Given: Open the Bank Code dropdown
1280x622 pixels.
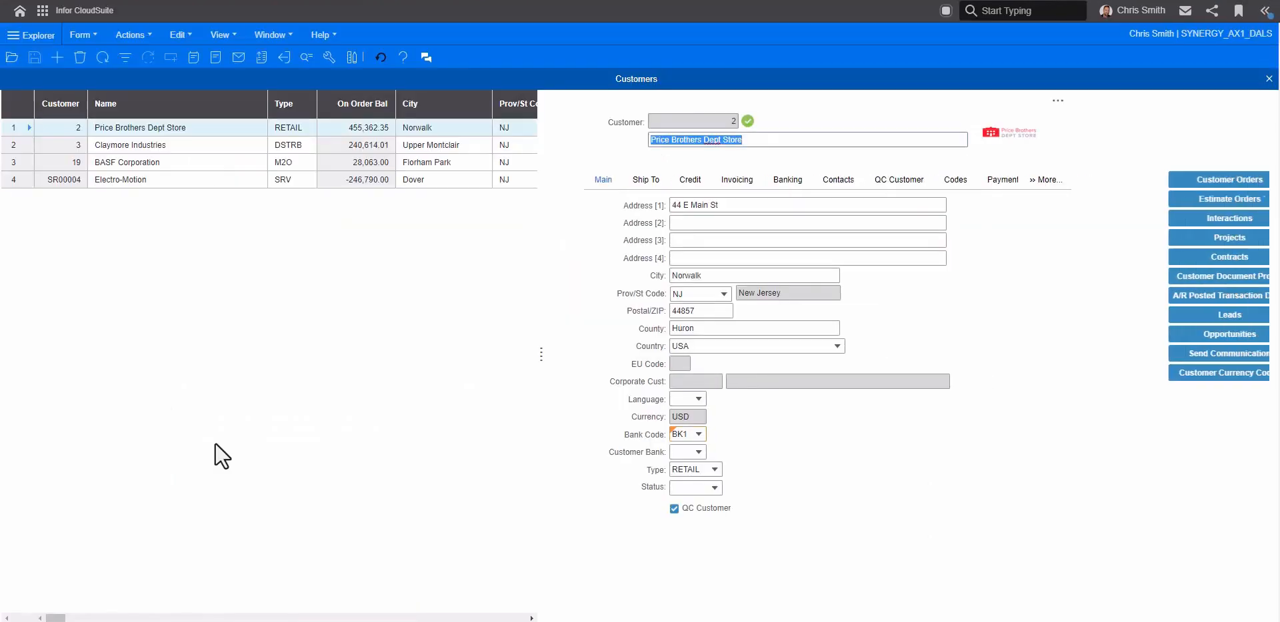Looking at the screenshot, I should click(x=698, y=434).
